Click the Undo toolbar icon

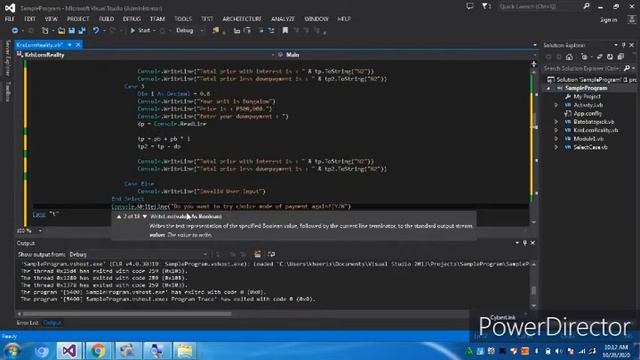[96, 31]
